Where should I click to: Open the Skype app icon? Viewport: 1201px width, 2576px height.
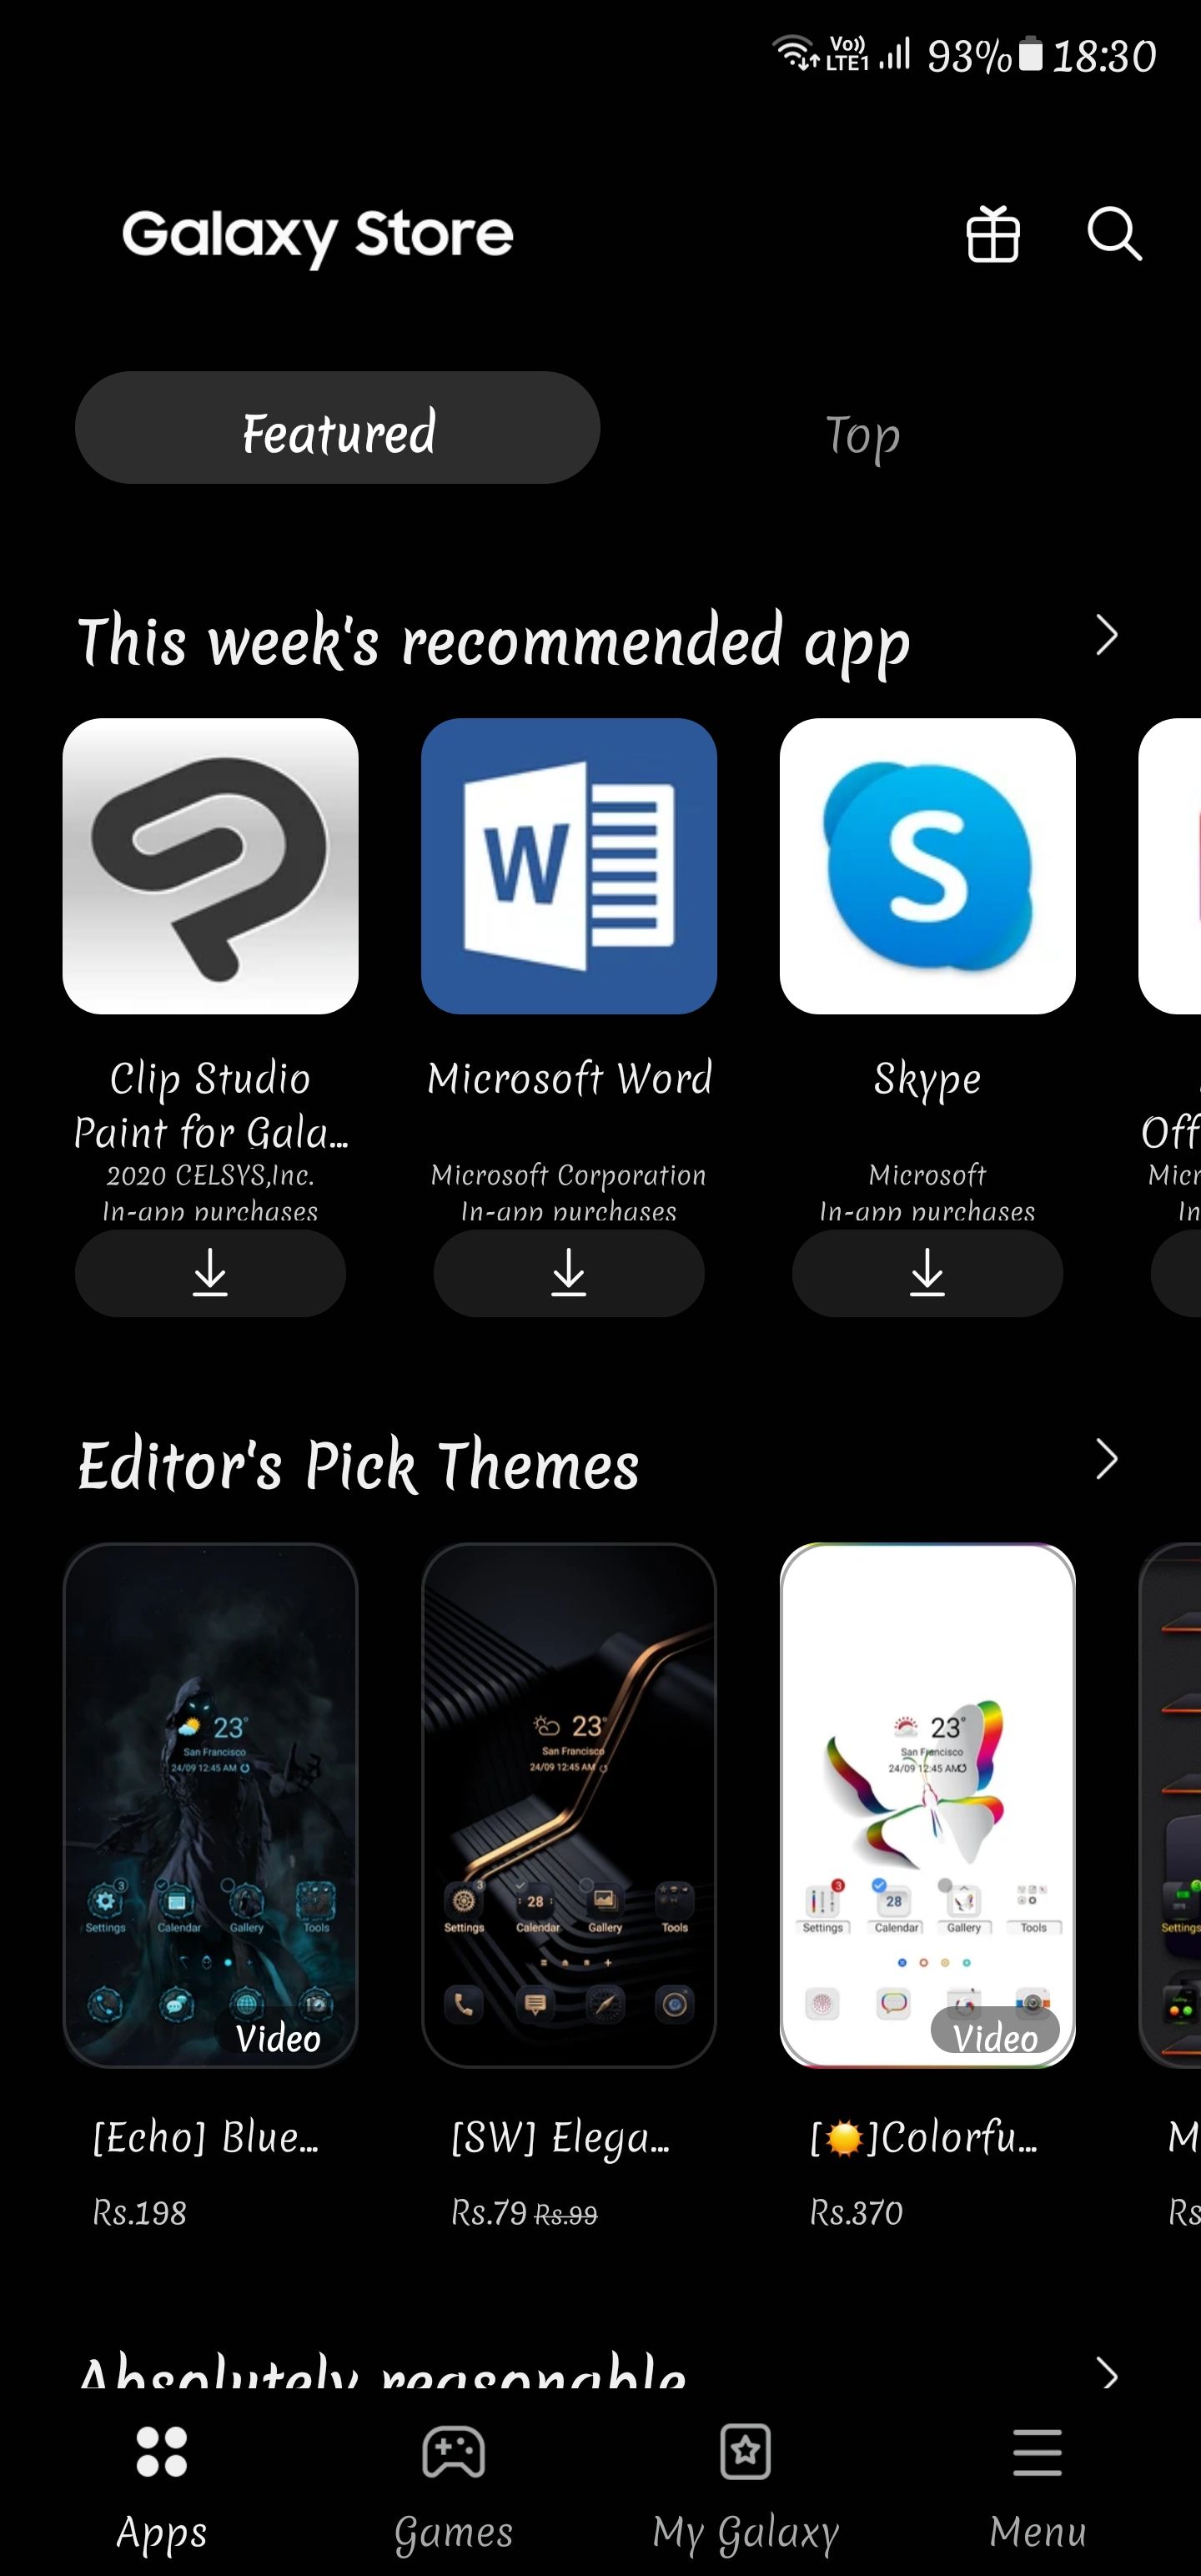927,866
